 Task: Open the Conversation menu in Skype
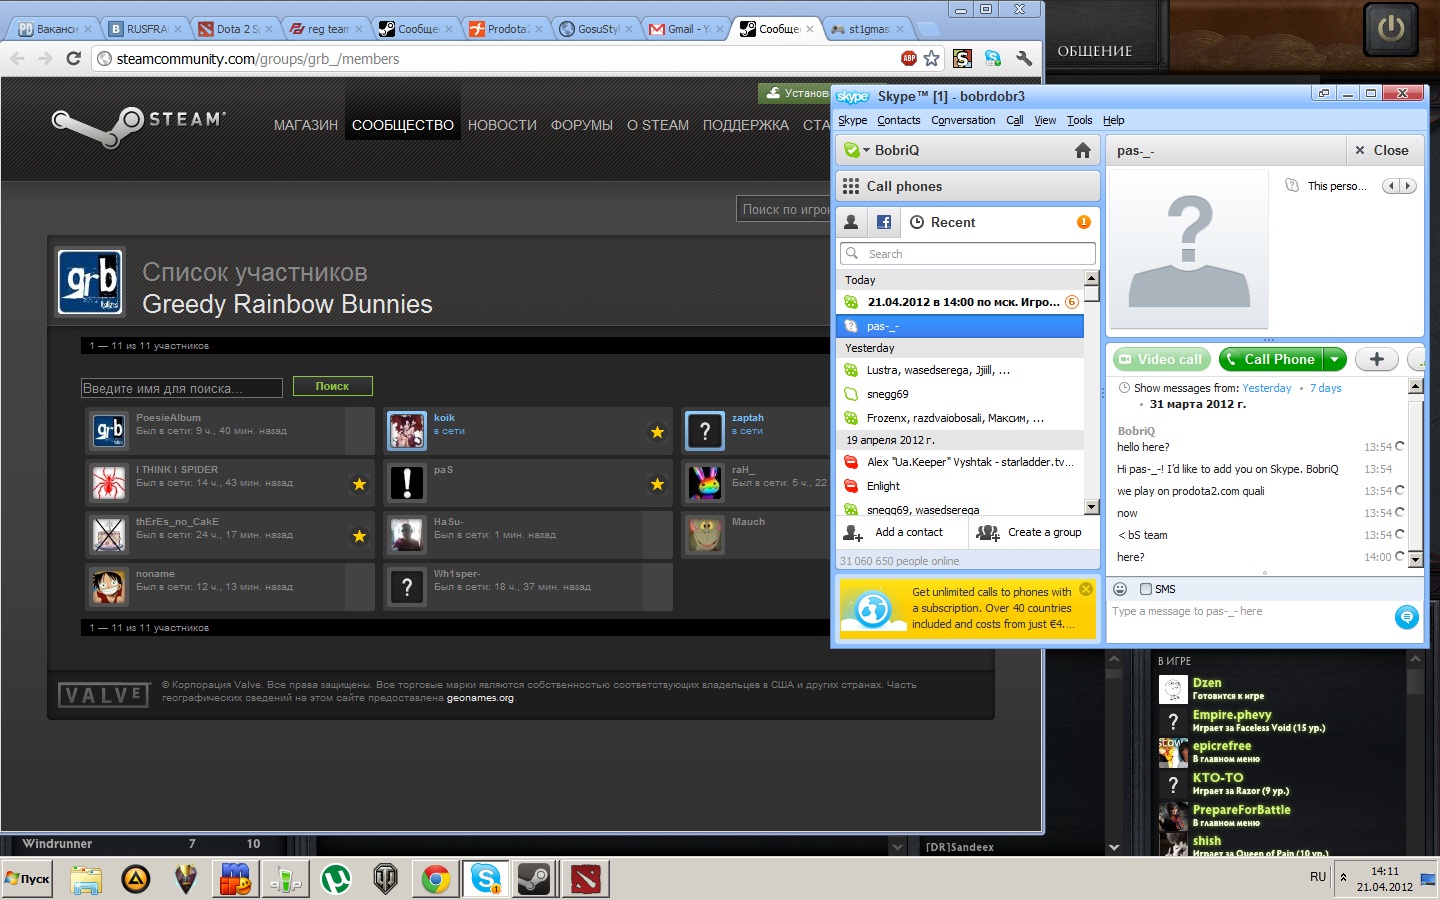pyautogui.click(x=963, y=120)
